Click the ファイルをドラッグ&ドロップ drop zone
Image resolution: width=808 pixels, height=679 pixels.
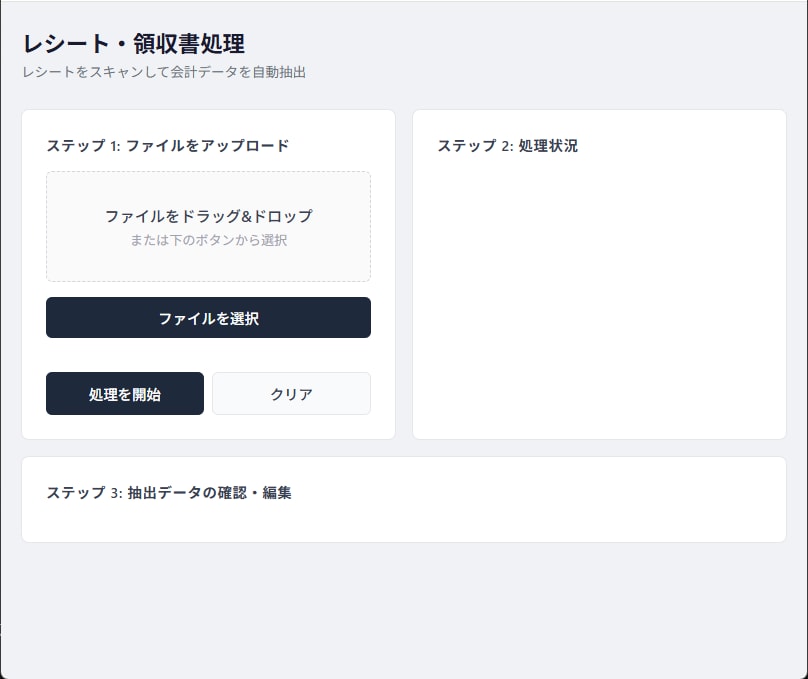pyautogui.click(x=208, y=227)
